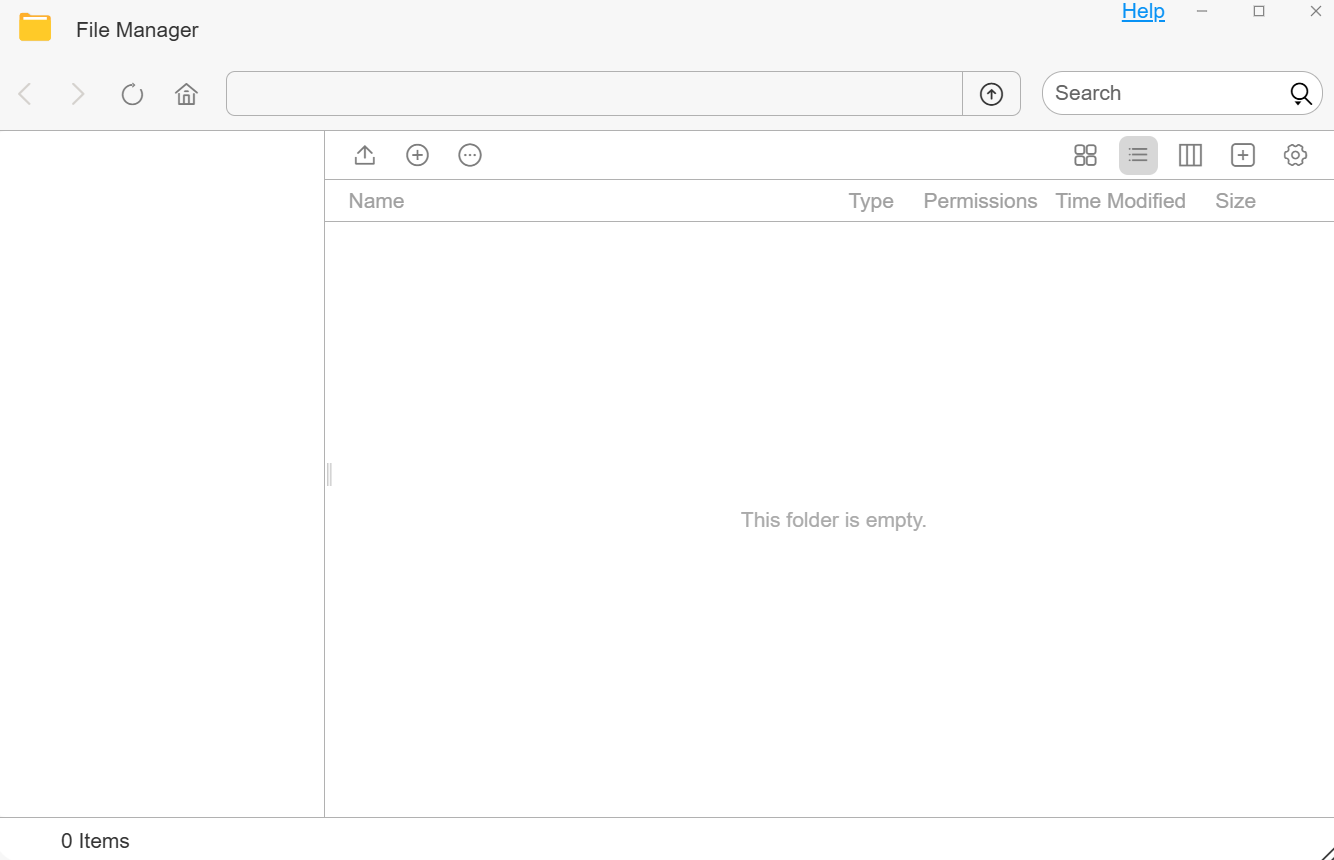This screenshot has width=1334, height=860.
Task: Click the sidebar splitter handle
Action: pos(329,474)
